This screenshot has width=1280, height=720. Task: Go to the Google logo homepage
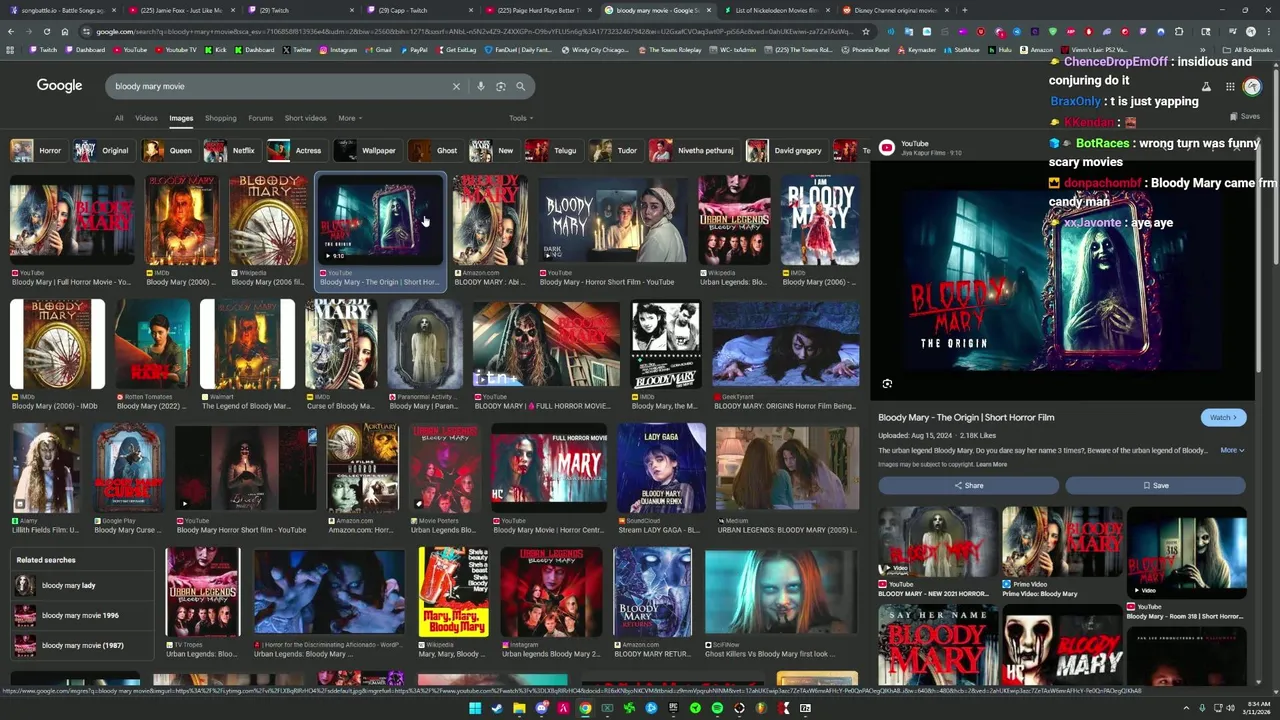point(60,86)
